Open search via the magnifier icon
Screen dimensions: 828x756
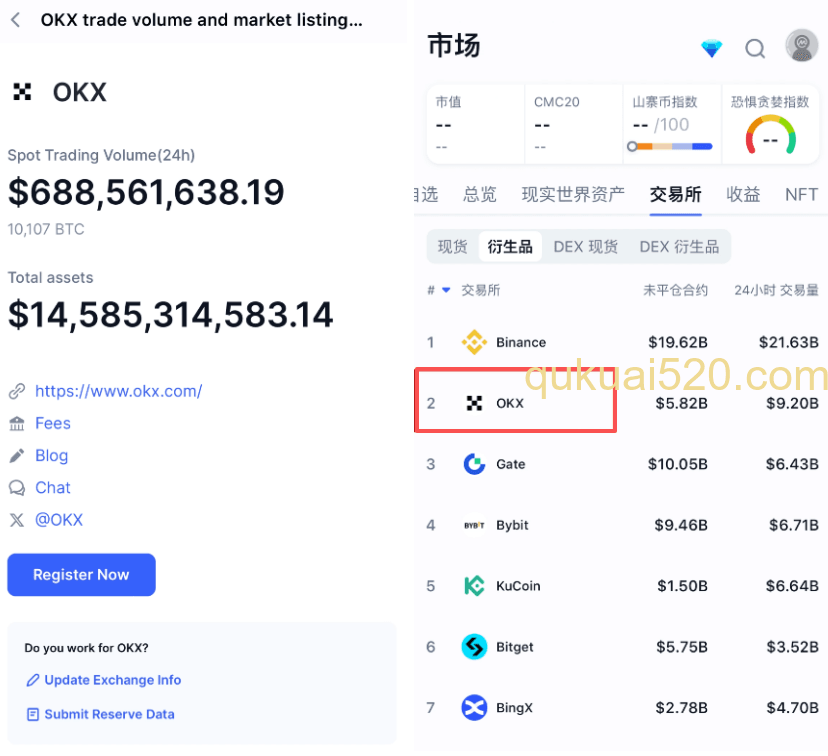[755, 49]
